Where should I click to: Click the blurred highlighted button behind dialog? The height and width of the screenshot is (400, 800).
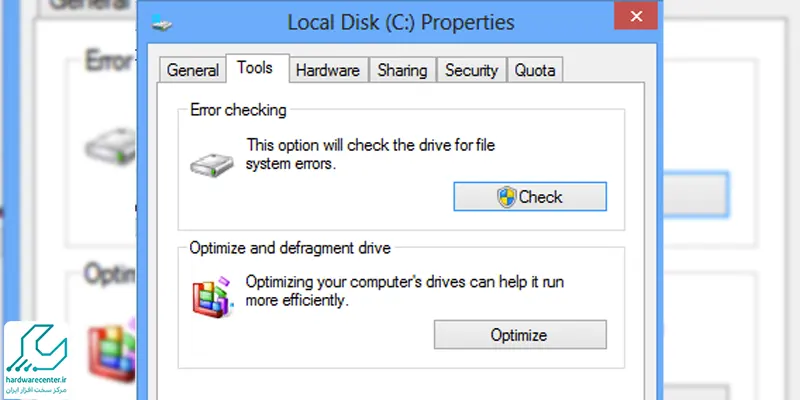(x=695, y=194)
